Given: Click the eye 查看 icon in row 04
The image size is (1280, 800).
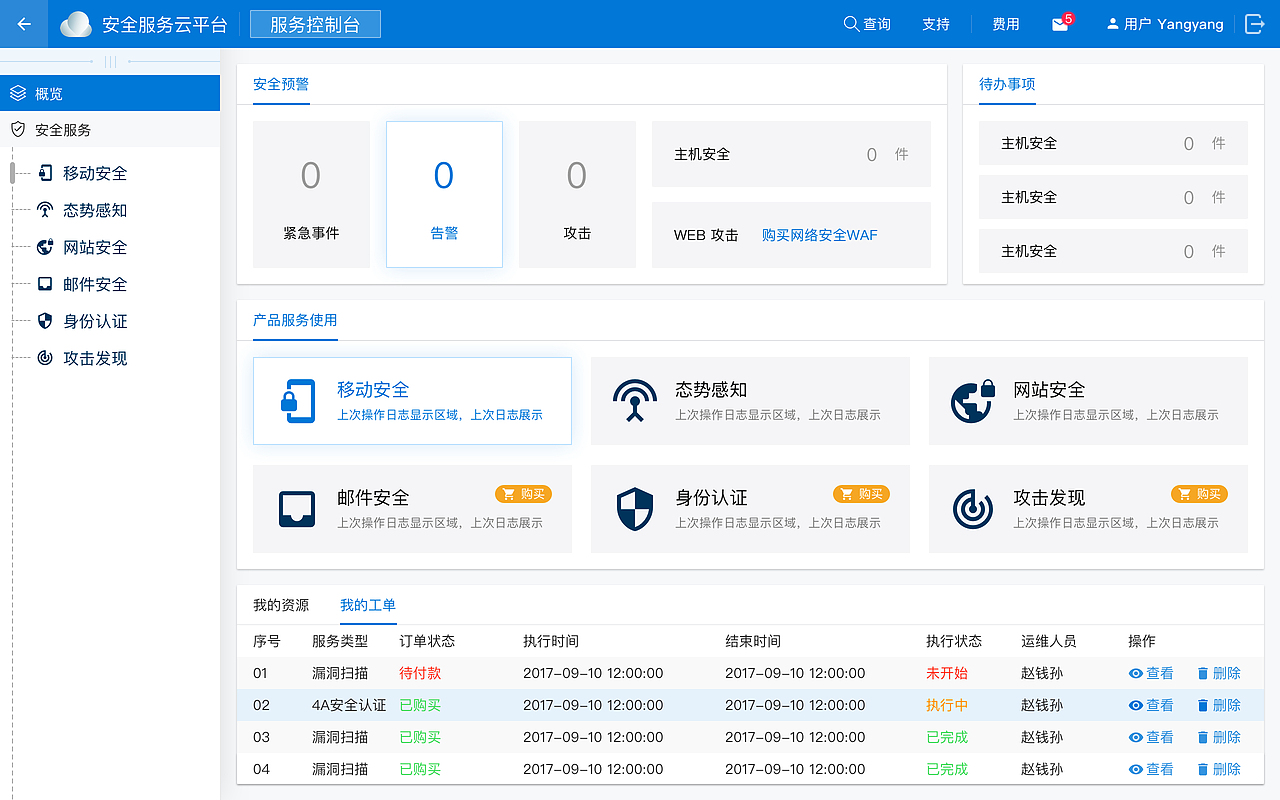Looking at the screenshot, I should click(1136, 769).
